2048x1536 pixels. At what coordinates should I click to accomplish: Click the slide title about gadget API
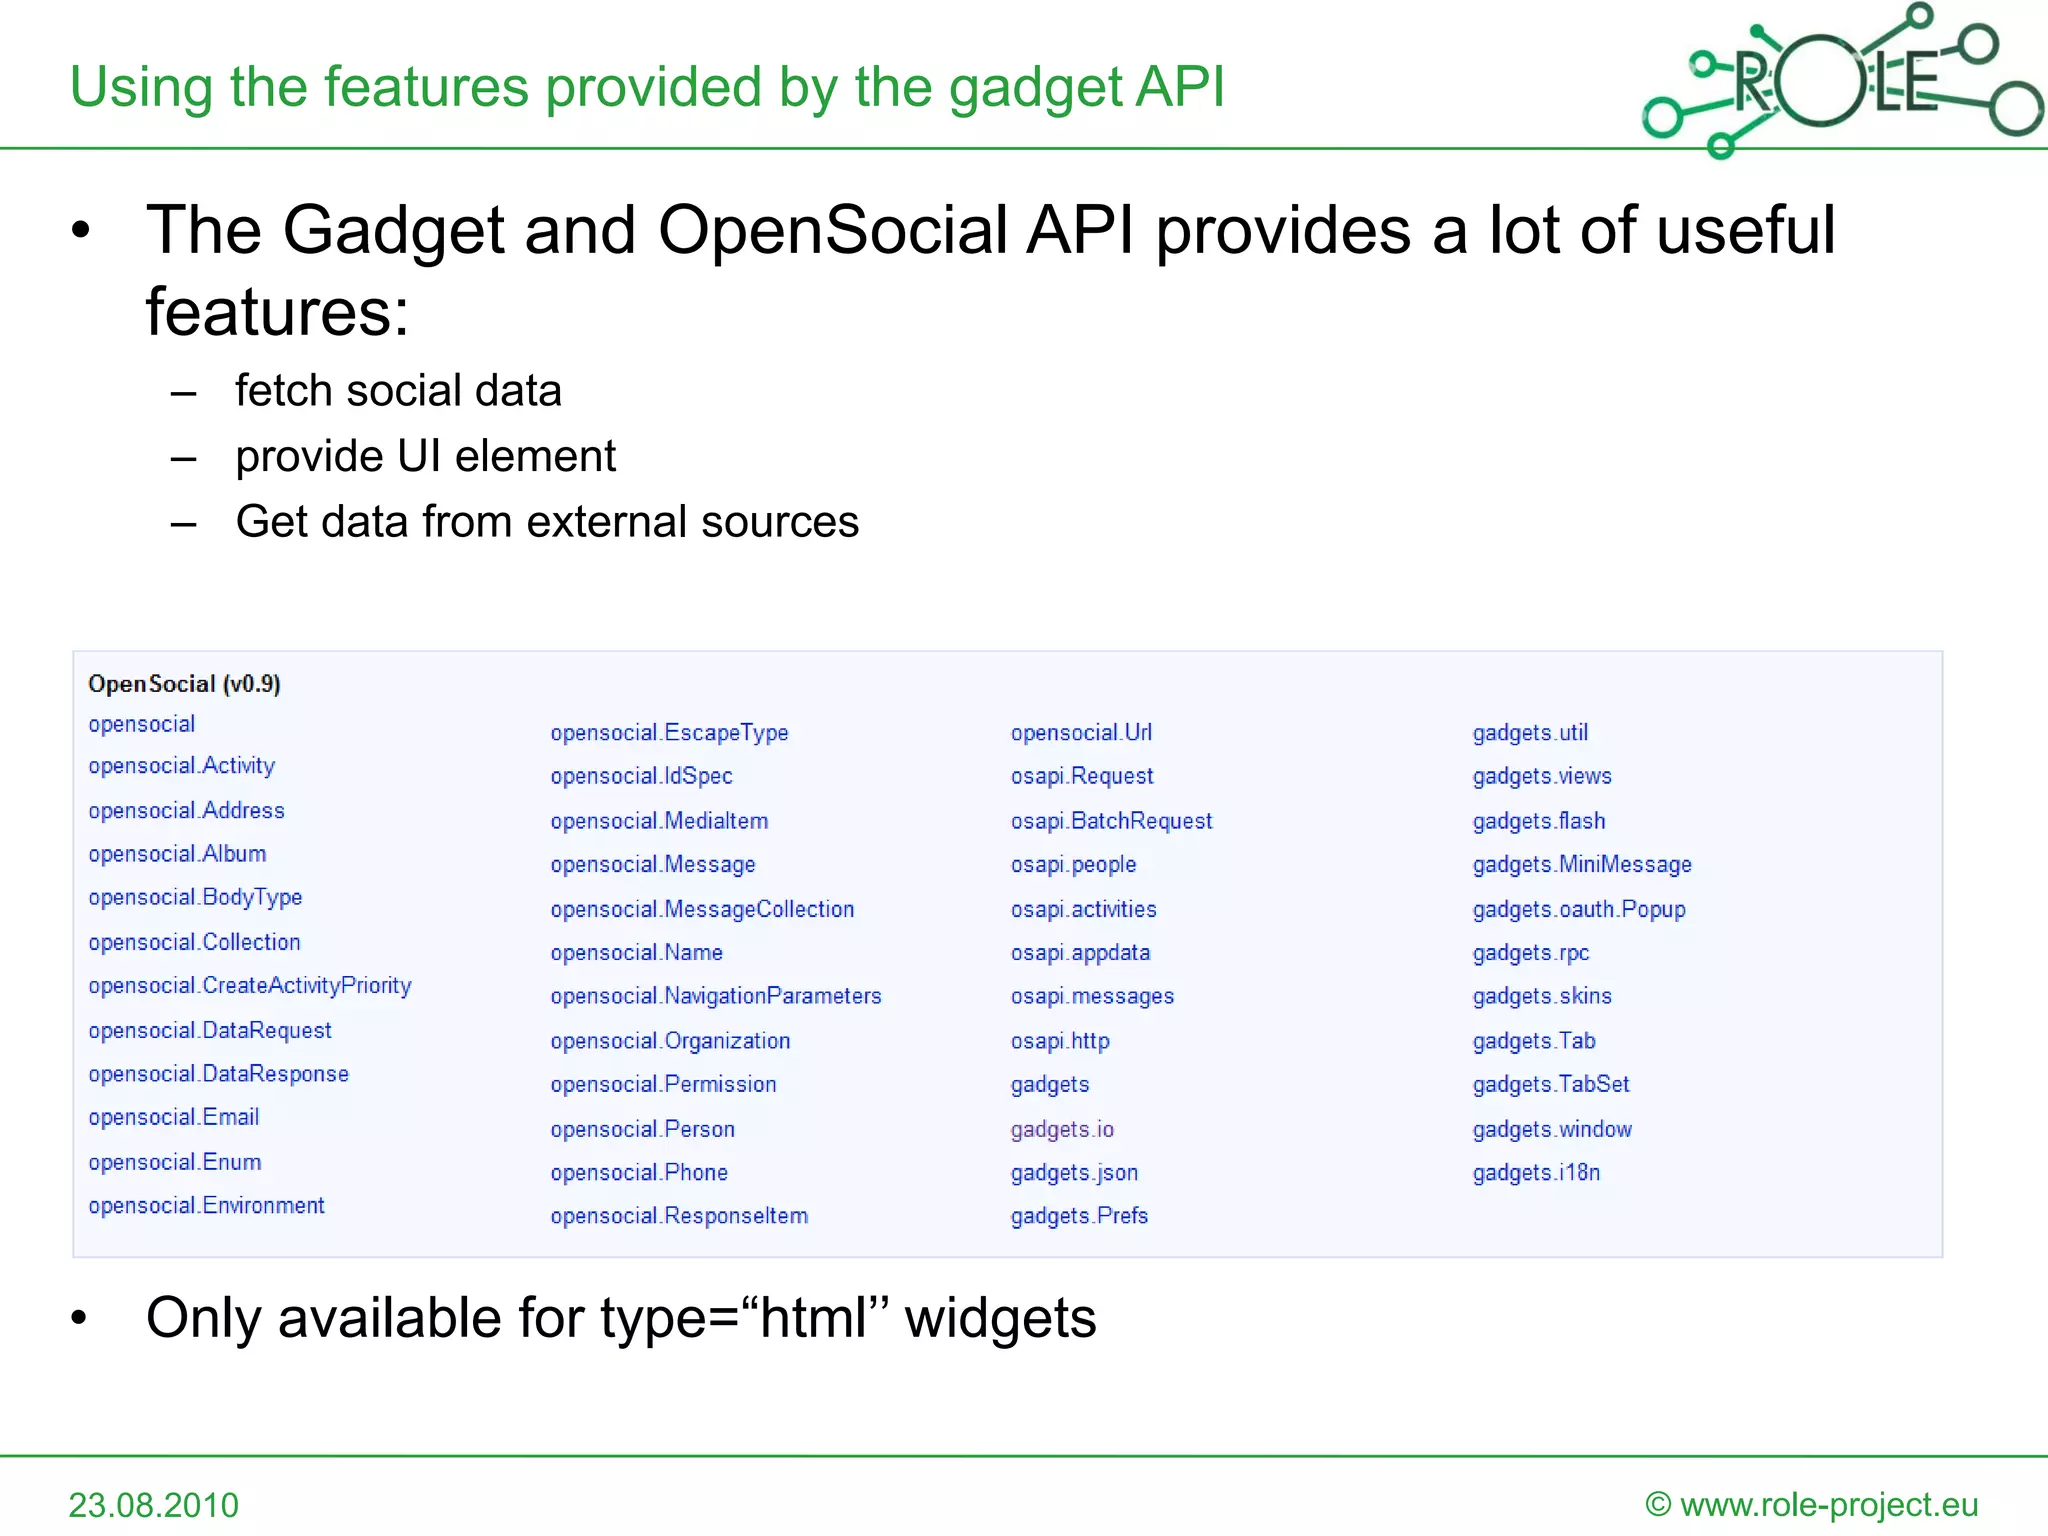pos(647,87)
